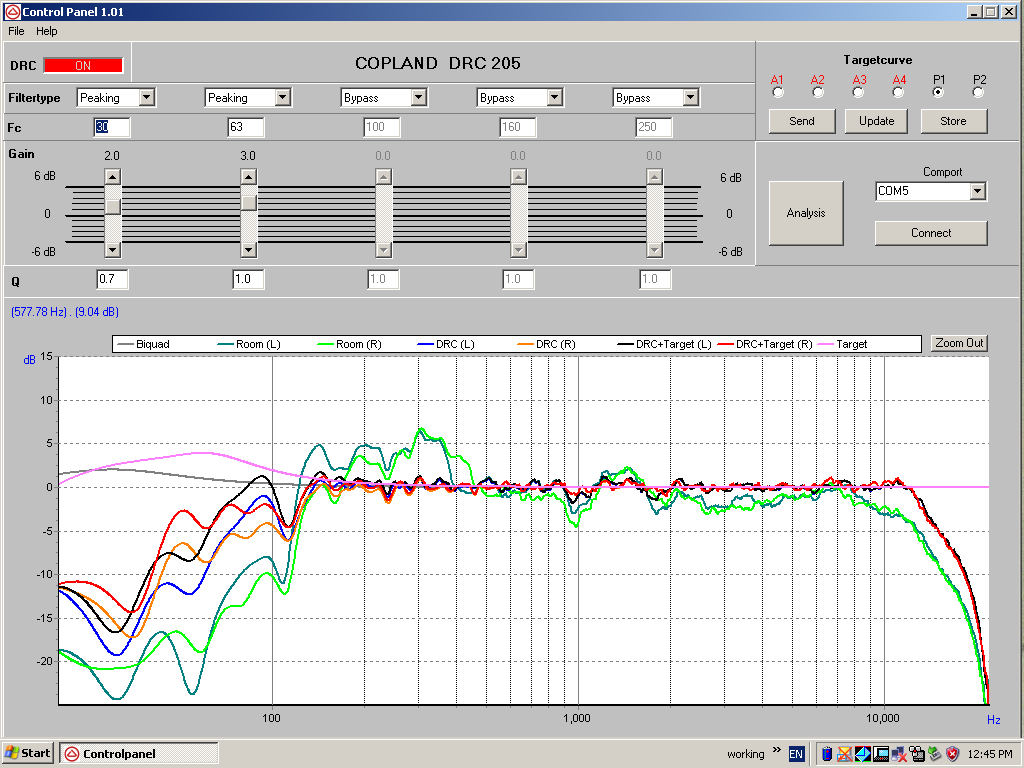Click the up arrow of the 100 Hz gain slider
Image resolution: width=1024 pixels, height=768 pixels.
tap(383, 177)
